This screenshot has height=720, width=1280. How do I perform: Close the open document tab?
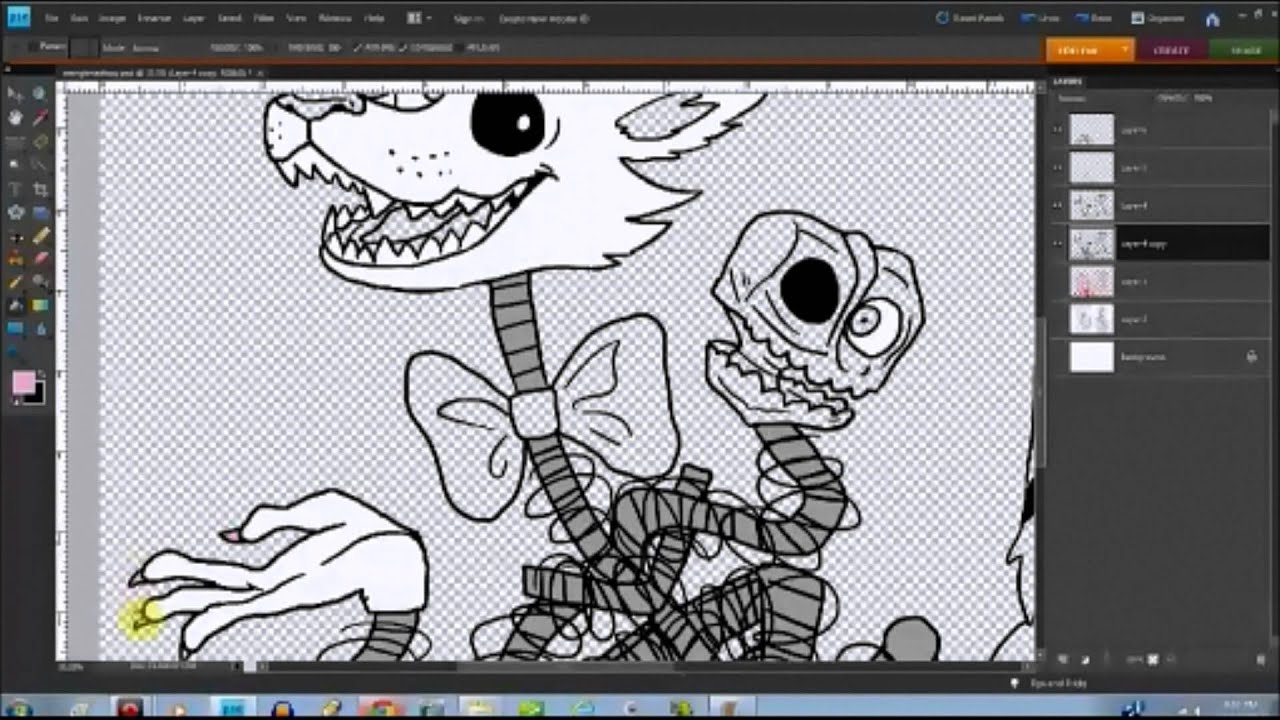click(261, 73)
